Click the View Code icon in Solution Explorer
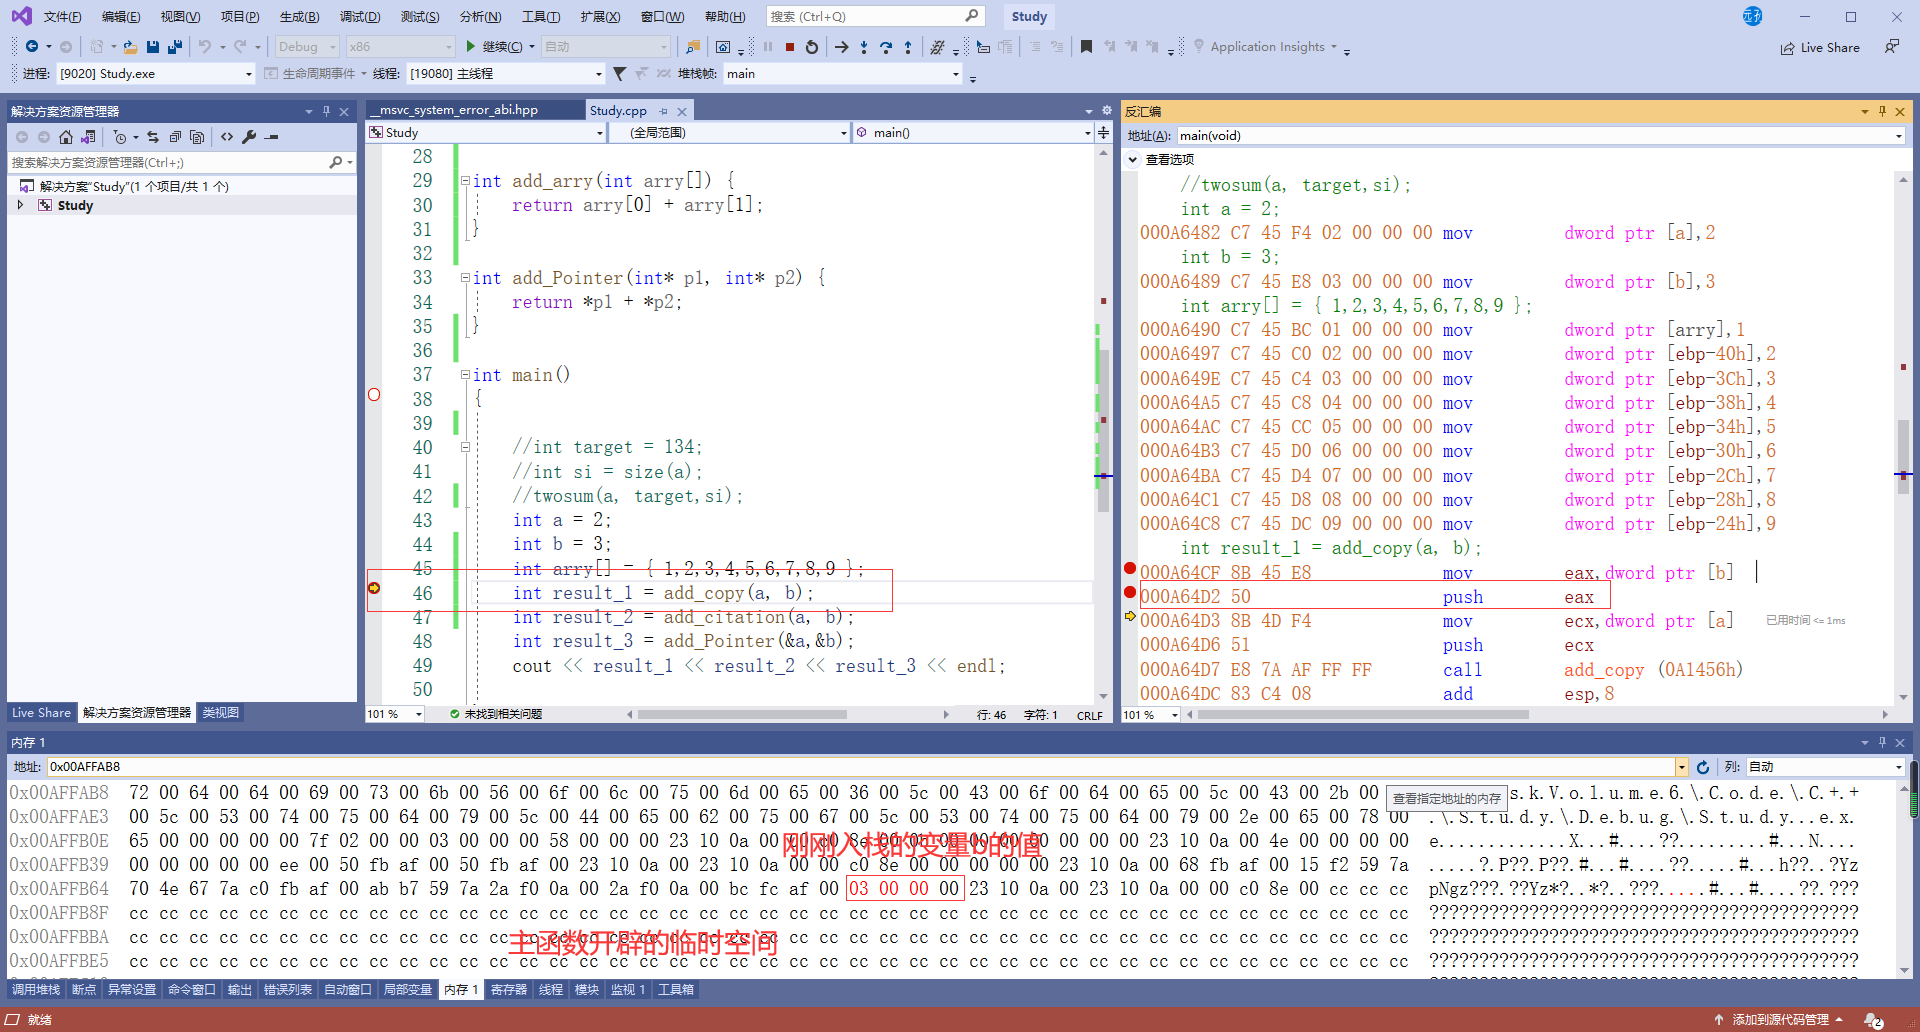The width and height of the screenshot is (1920, 1032). (x=227, y=137)
